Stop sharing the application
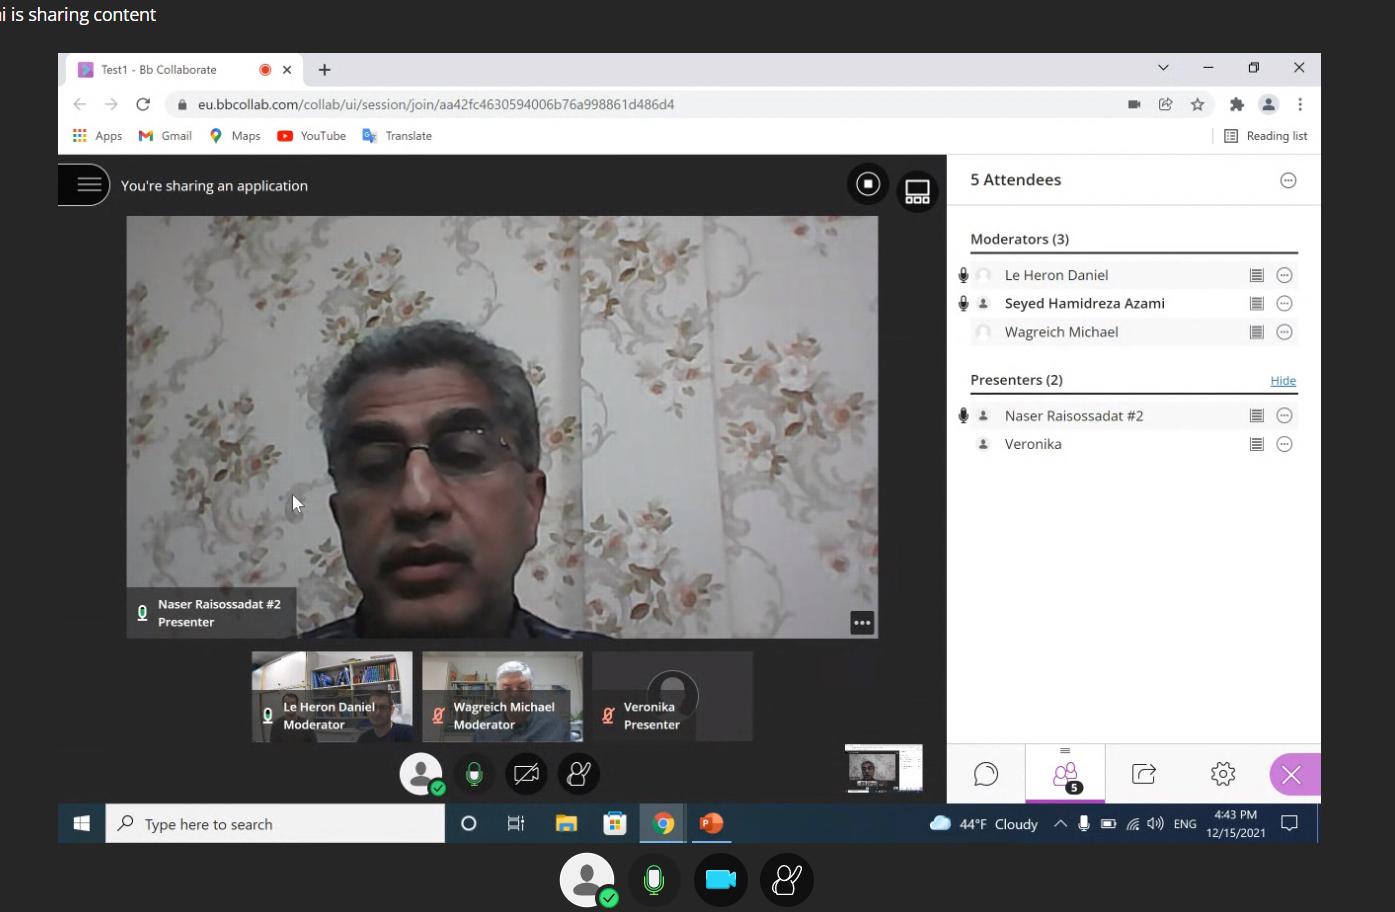This screenshot has width=1395, height=912. pyautogui.click(x=868, y=184)
